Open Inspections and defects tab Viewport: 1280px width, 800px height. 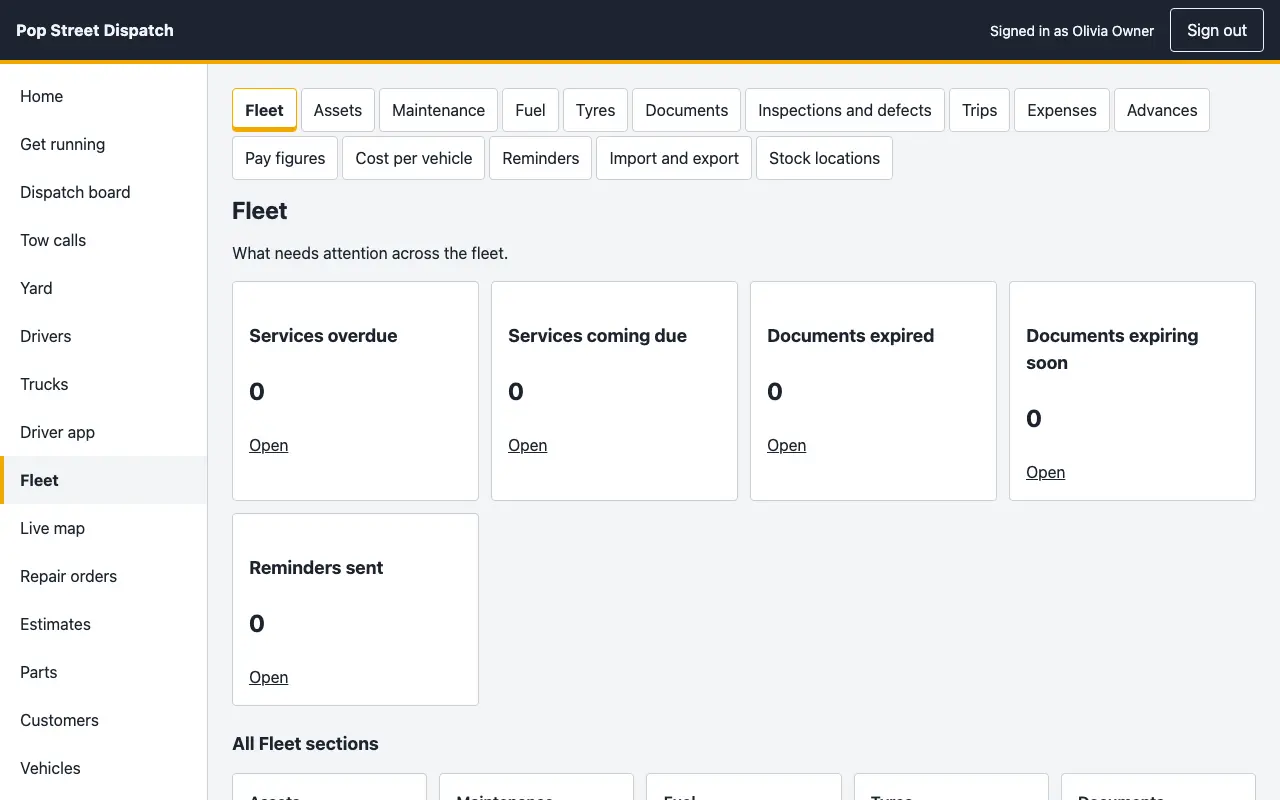[x=845, y=110]
